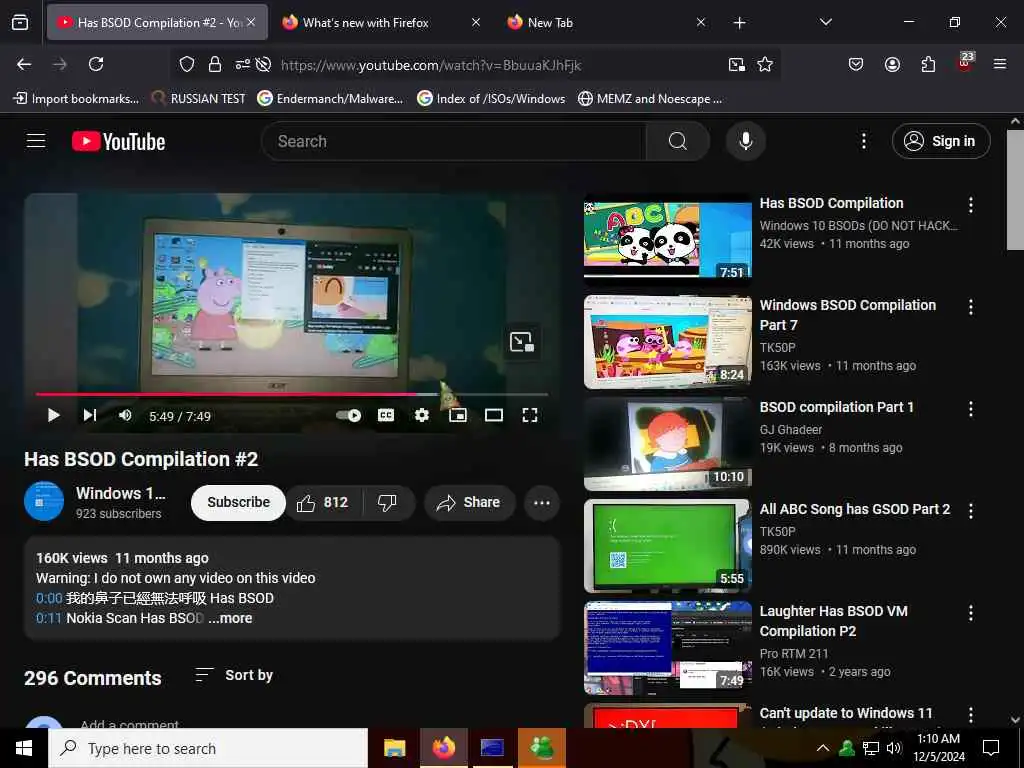Open picture-in-picture icon in the URL bar

tap(737, 64)
